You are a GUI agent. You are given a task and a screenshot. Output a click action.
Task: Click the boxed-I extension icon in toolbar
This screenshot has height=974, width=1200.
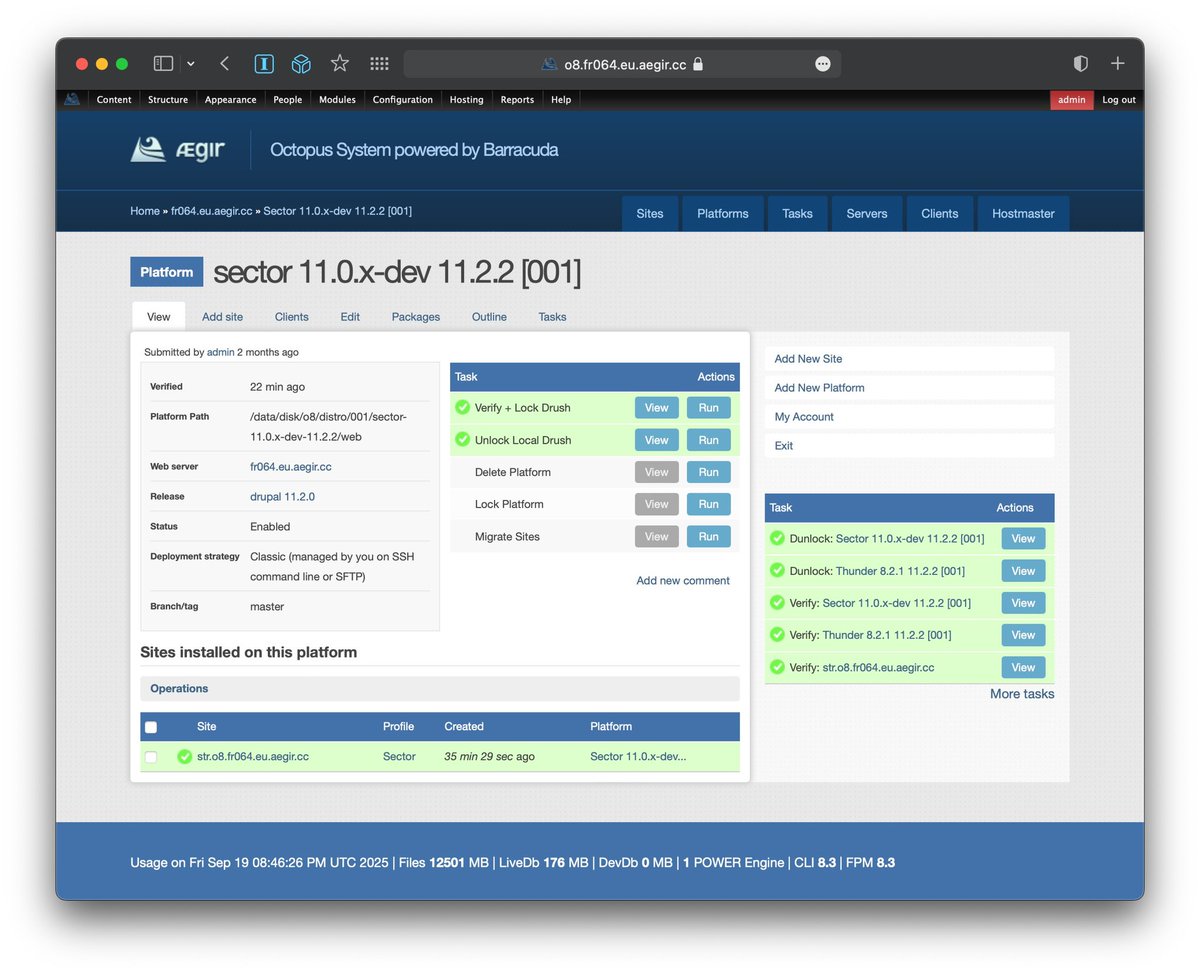click(x=264, y=63)
